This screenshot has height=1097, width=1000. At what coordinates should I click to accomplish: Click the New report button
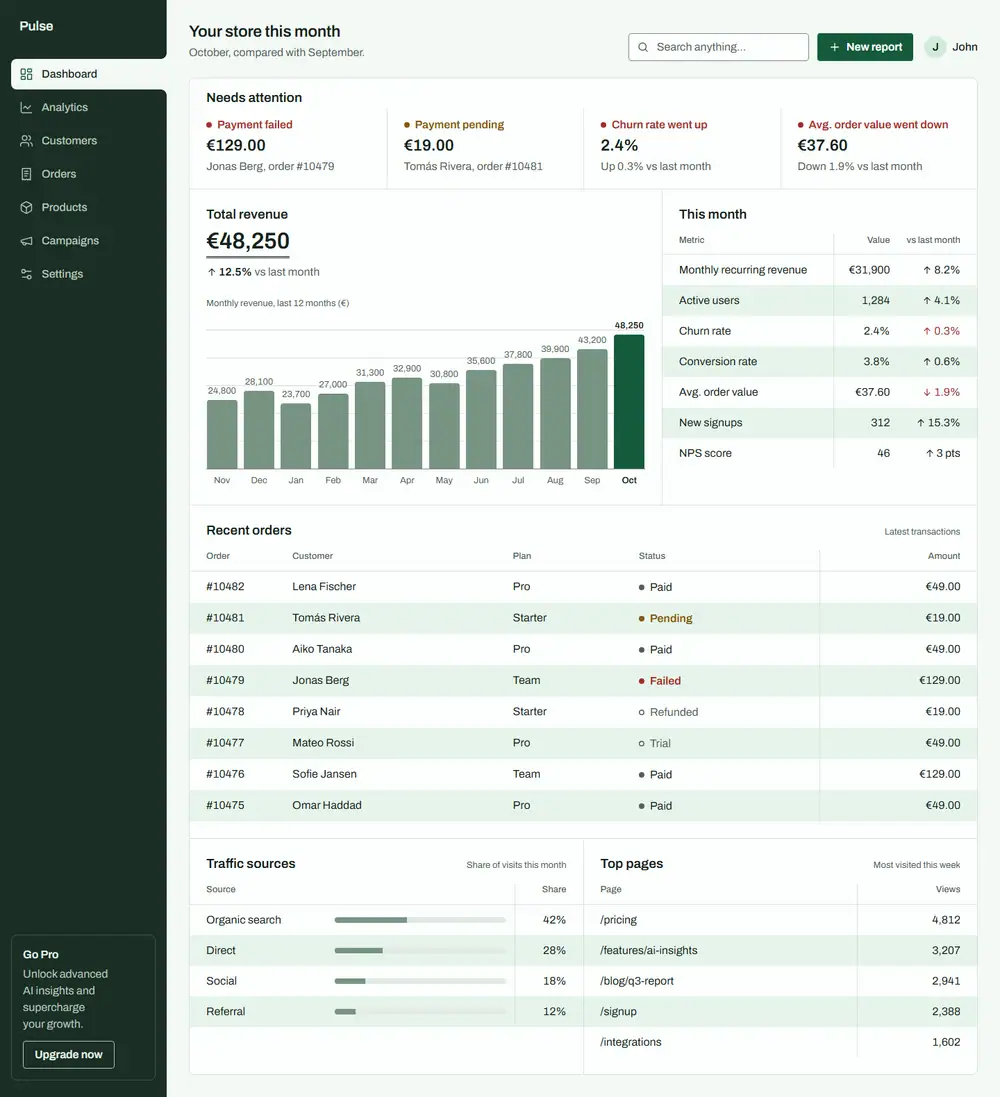pyautogui.click(x=865, y=47)
